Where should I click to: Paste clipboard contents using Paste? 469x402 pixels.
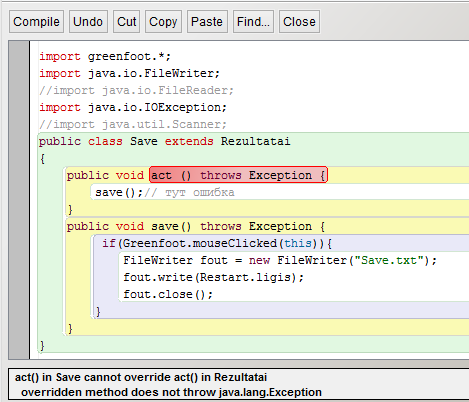pos(207,22)
